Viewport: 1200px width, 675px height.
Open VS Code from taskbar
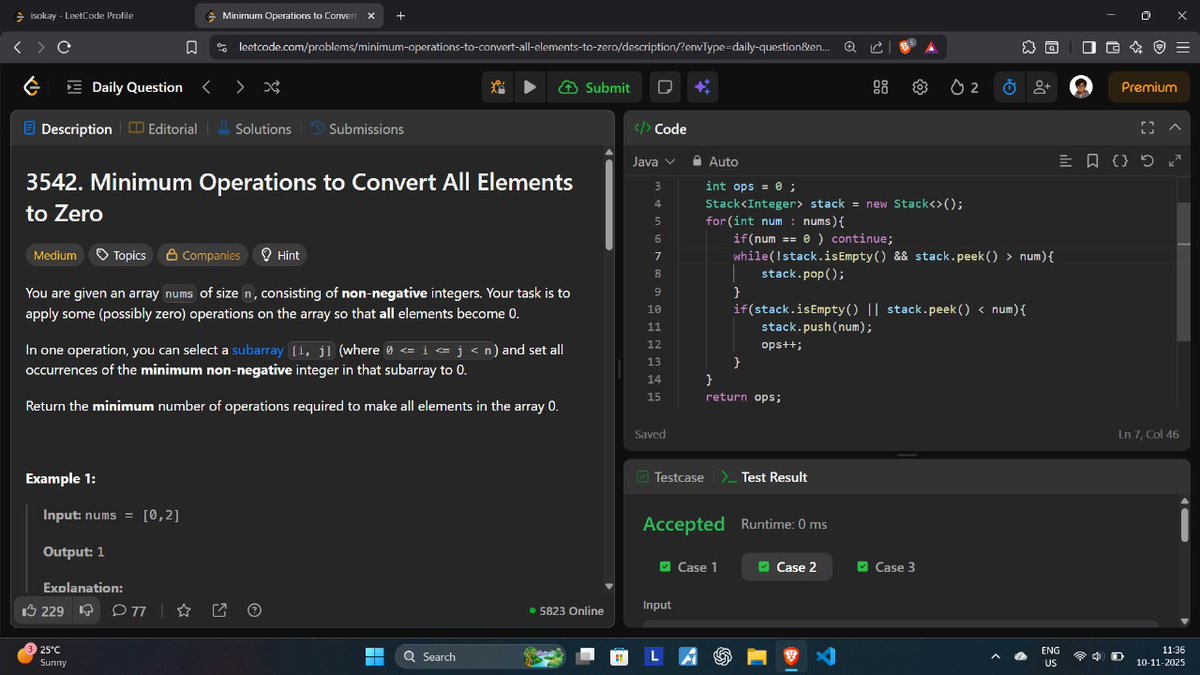(825, 656)
